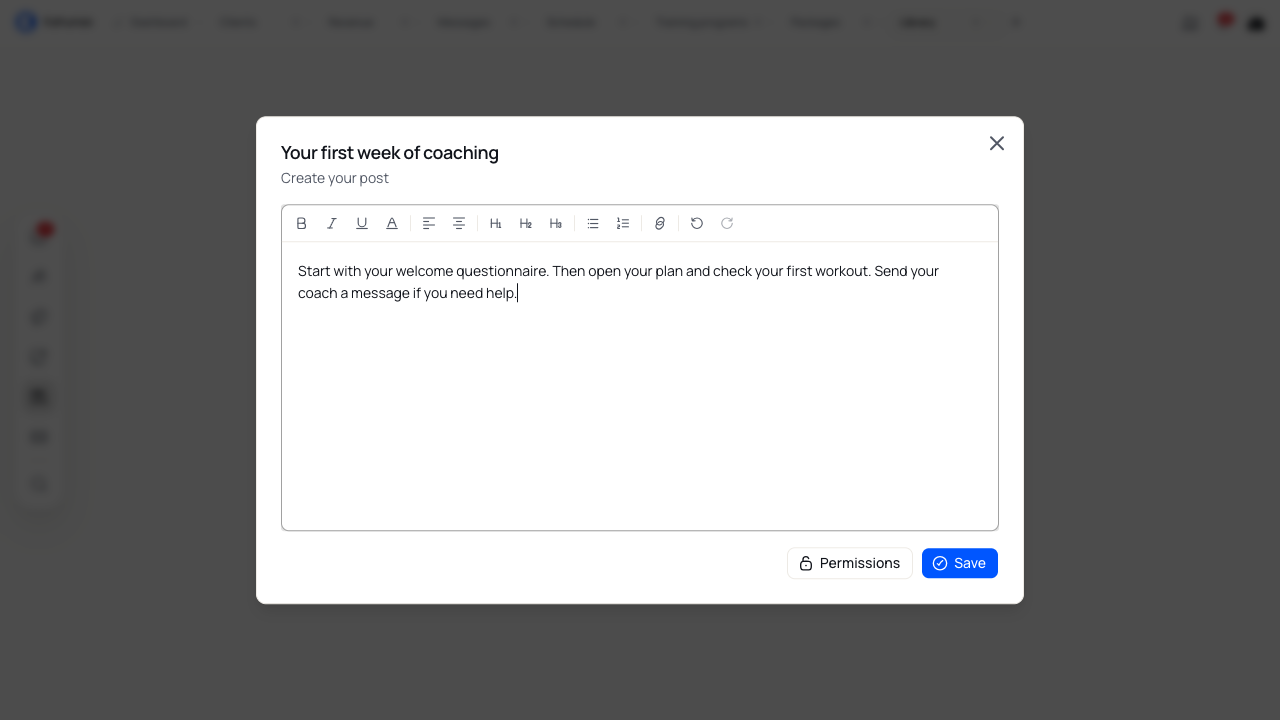Insert a bulleted list

click(593, 223)
